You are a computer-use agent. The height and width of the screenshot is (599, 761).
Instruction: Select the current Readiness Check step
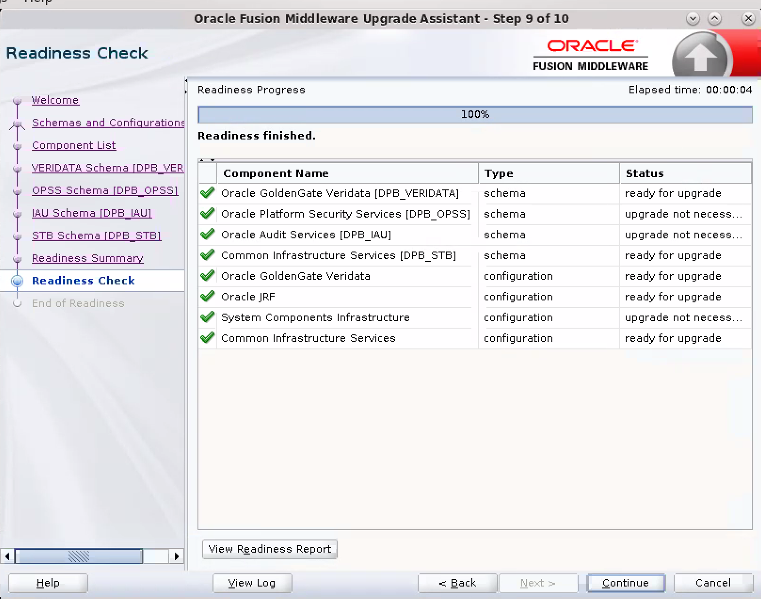click(x=83, y=281)
